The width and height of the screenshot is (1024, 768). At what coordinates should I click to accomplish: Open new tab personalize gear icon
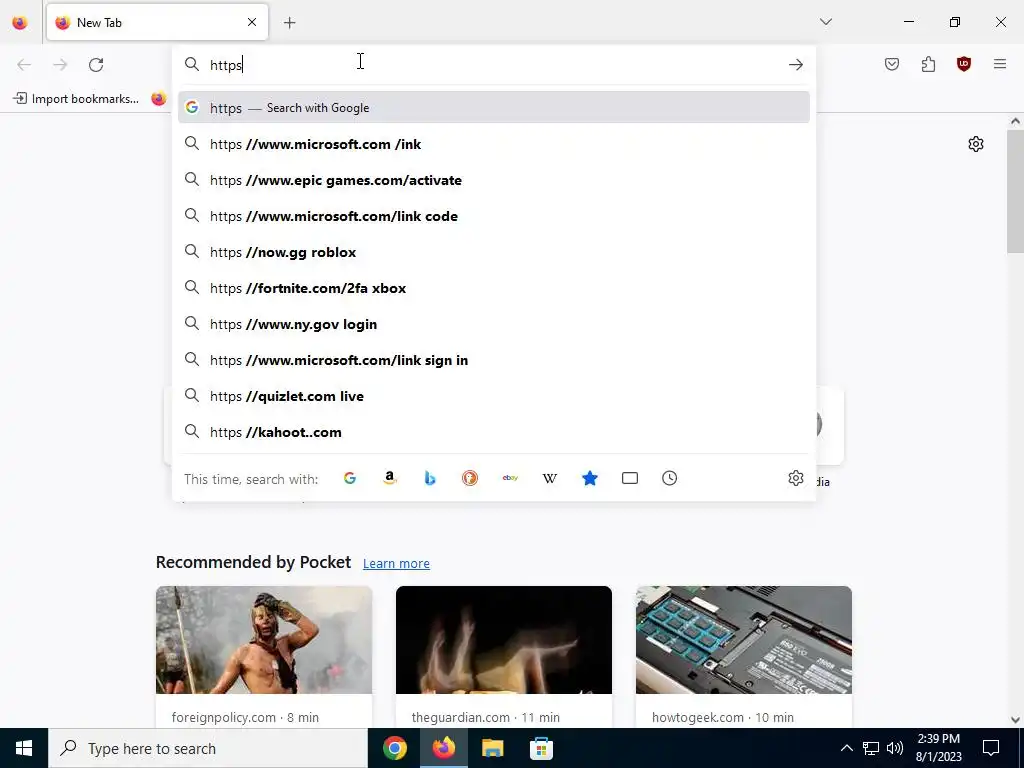[x=976, y=144]
